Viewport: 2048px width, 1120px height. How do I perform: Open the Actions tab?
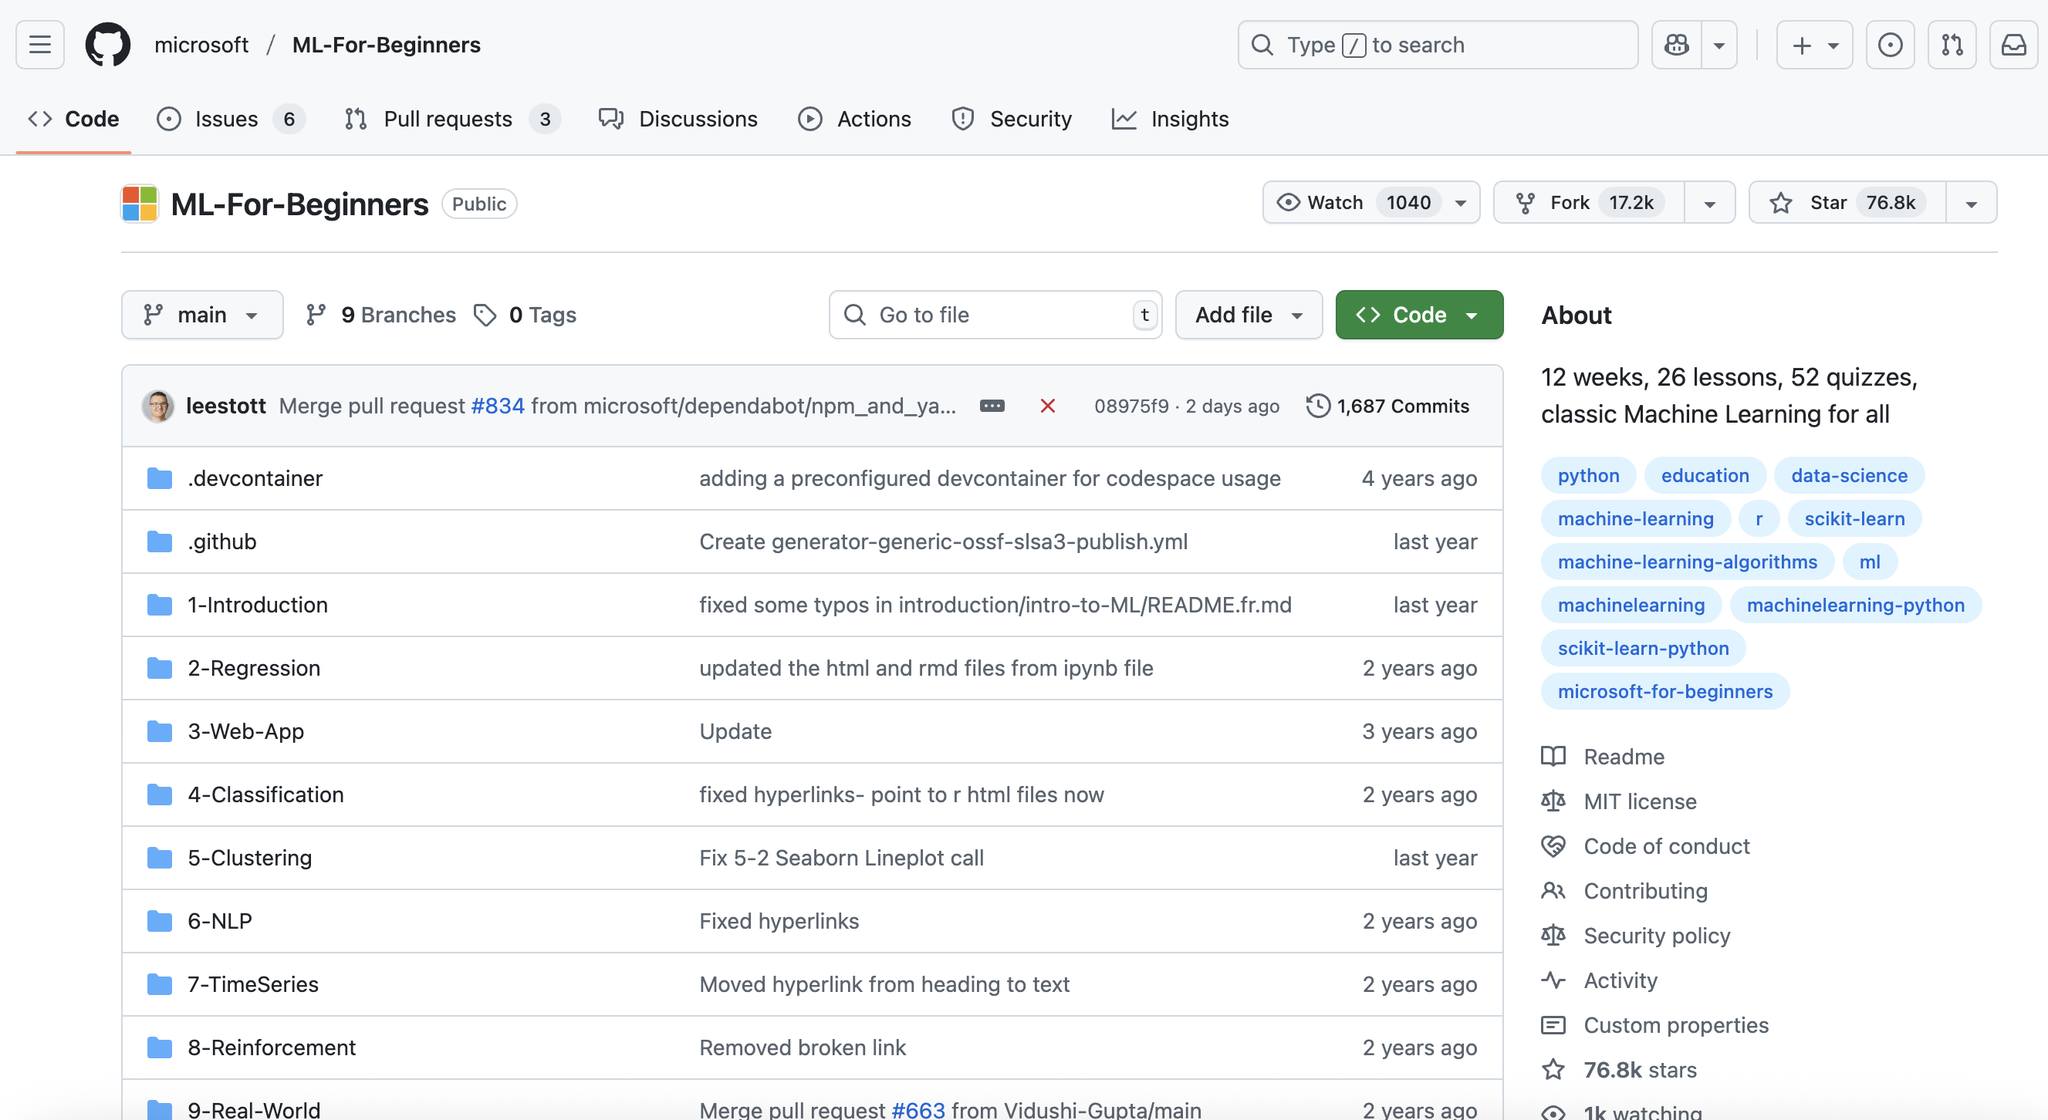(x=855, y=119)
